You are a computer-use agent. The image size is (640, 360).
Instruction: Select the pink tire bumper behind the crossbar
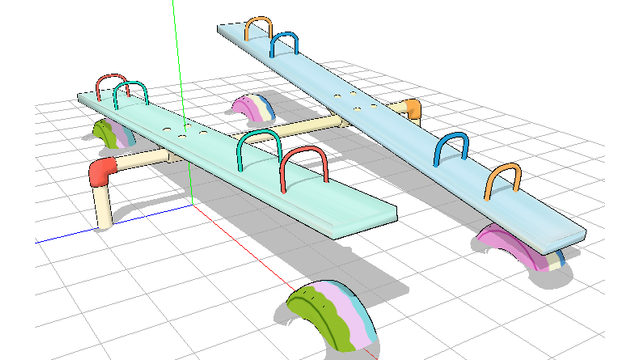(253, 107)
